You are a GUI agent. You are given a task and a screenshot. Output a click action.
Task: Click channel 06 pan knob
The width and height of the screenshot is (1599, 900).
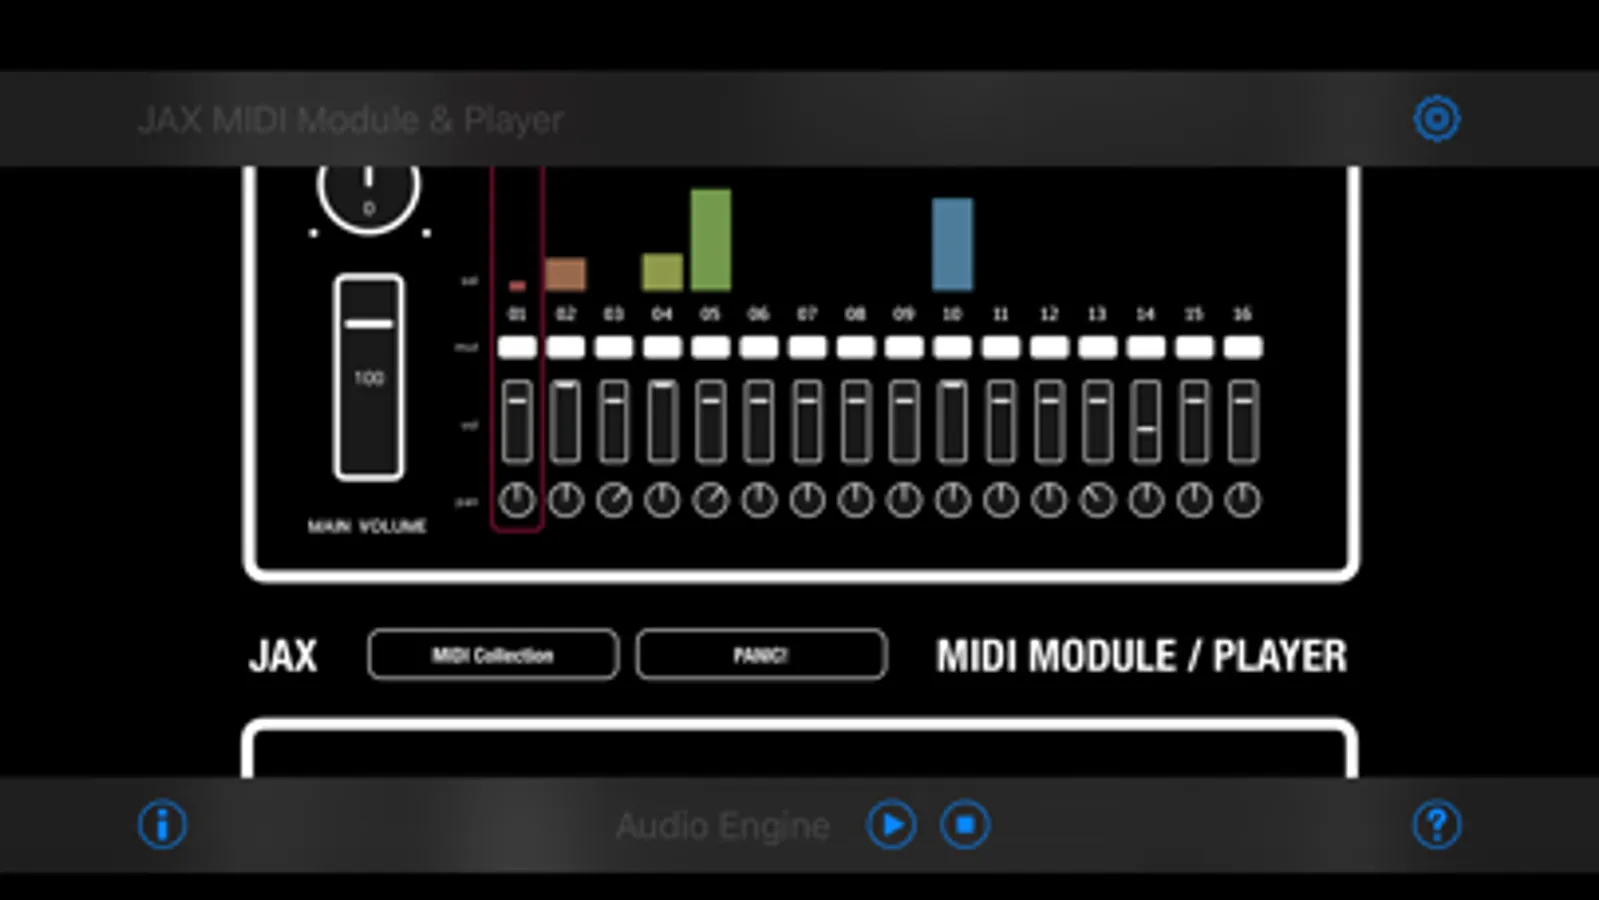tap(759, 500)
